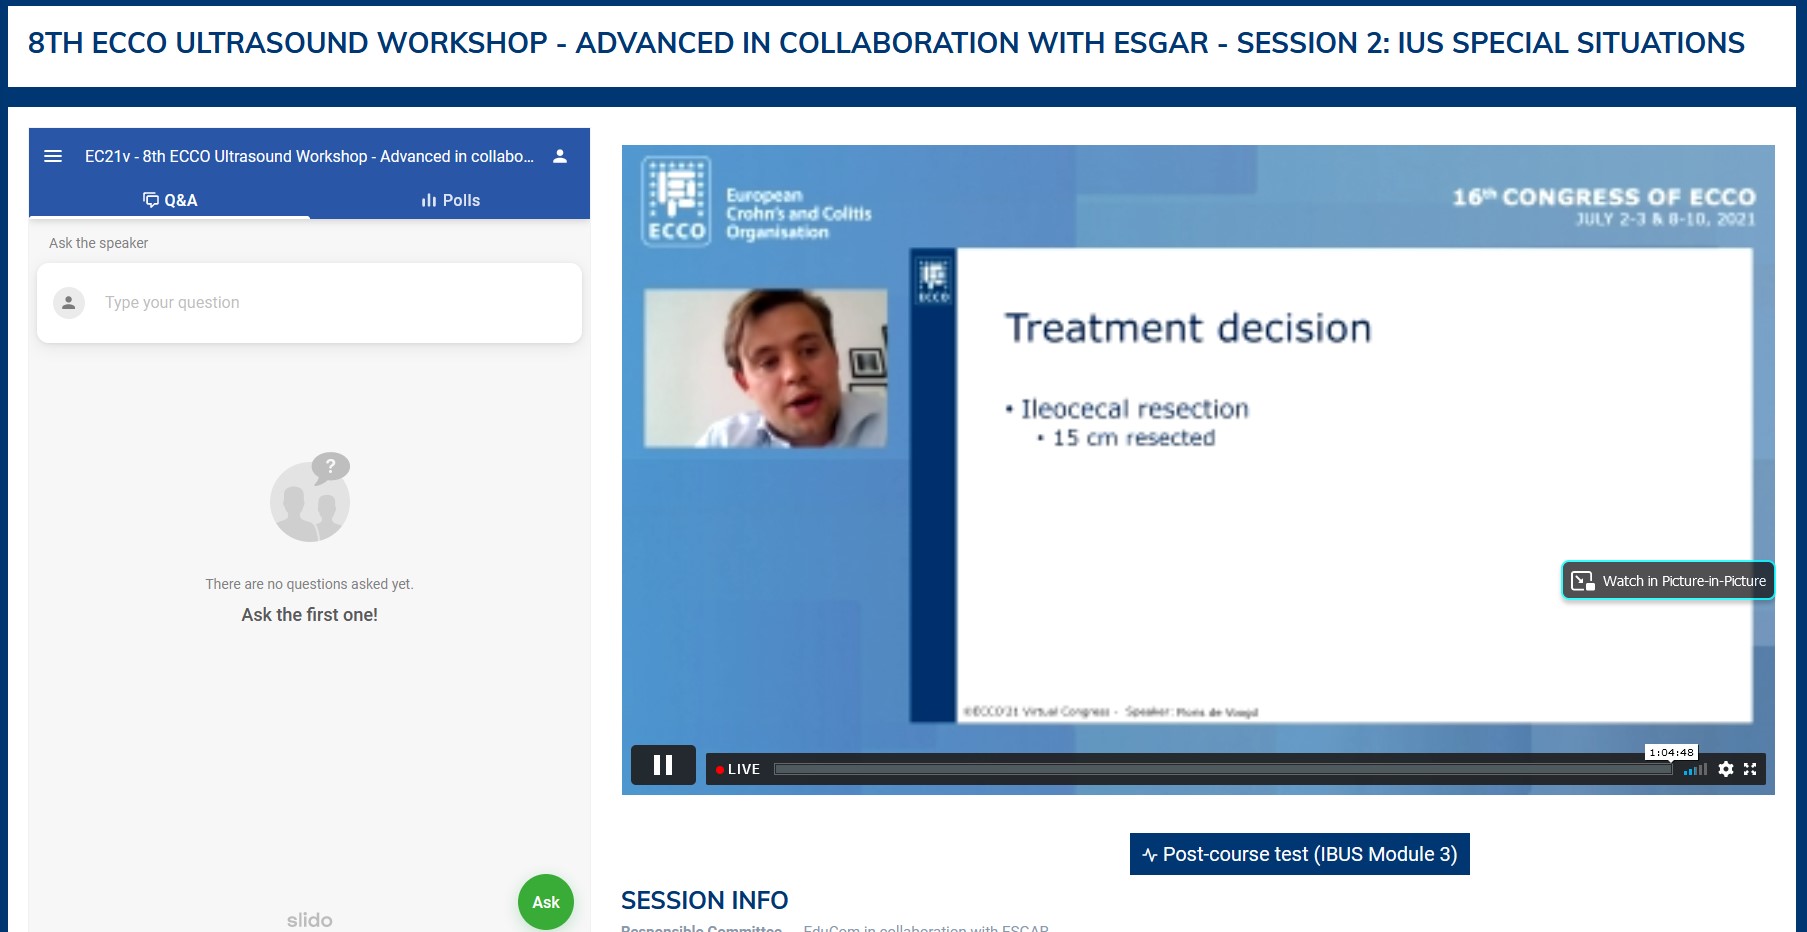1807x932 pixels.
Task: Click the ECCO logo in video
Action: [676, 201]
